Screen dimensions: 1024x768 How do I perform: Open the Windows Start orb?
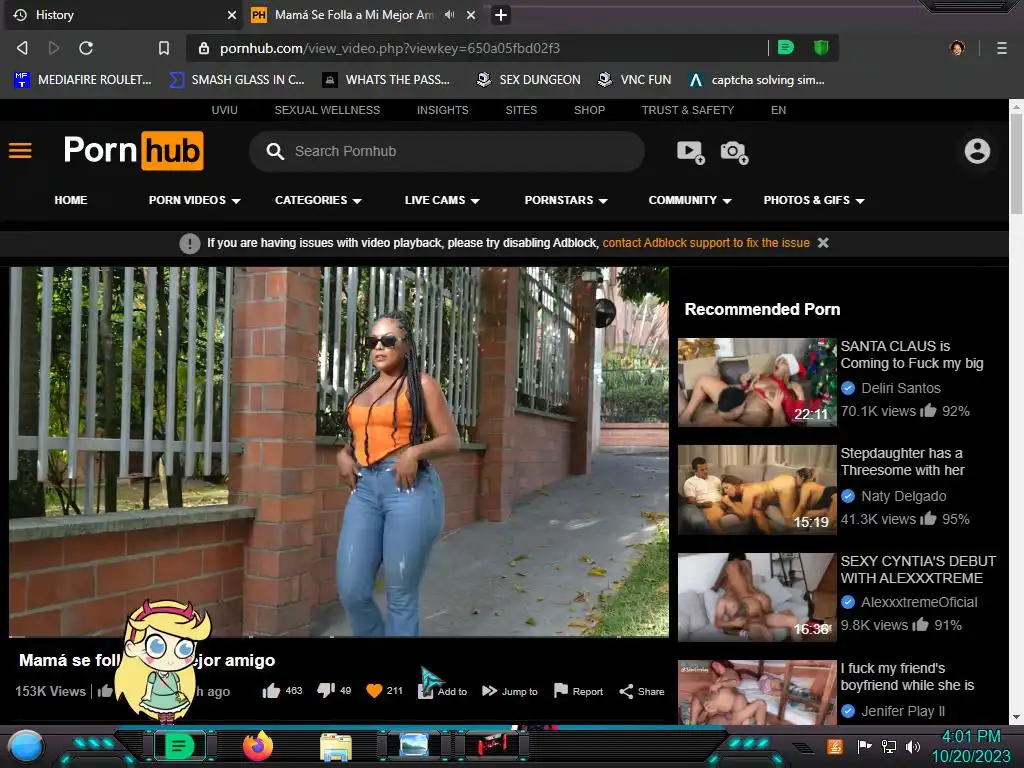coord(25,746)
